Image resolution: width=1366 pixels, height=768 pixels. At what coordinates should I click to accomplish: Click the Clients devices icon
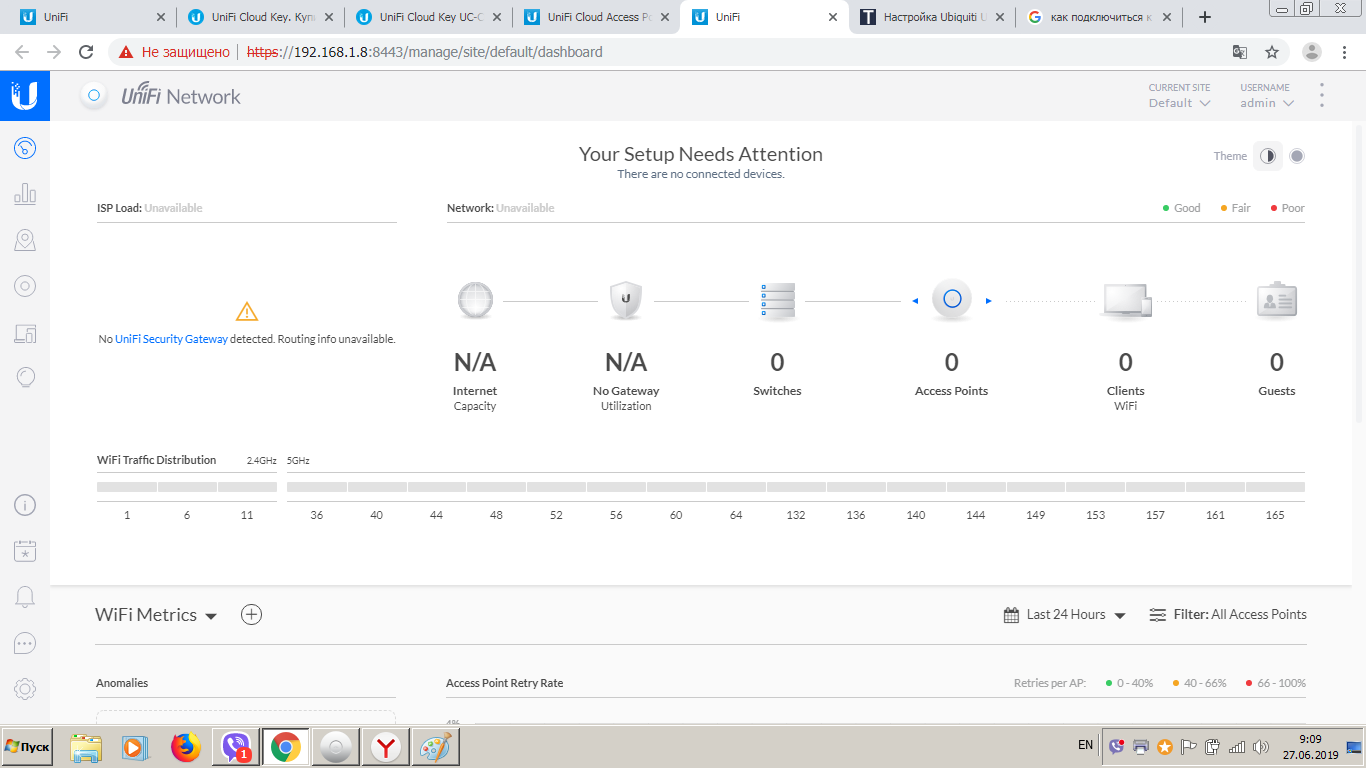pyautogui.click(x=1126, y=300)
